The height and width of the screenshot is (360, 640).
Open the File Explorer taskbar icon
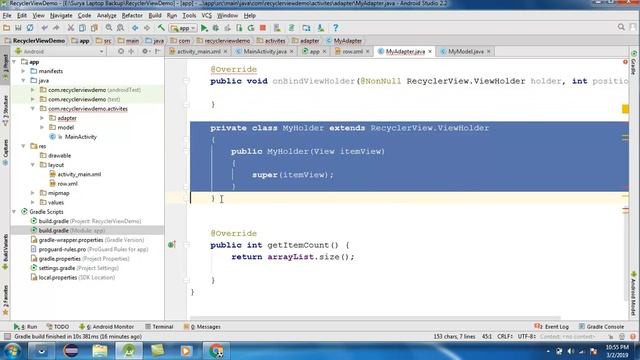pos(100,351)
